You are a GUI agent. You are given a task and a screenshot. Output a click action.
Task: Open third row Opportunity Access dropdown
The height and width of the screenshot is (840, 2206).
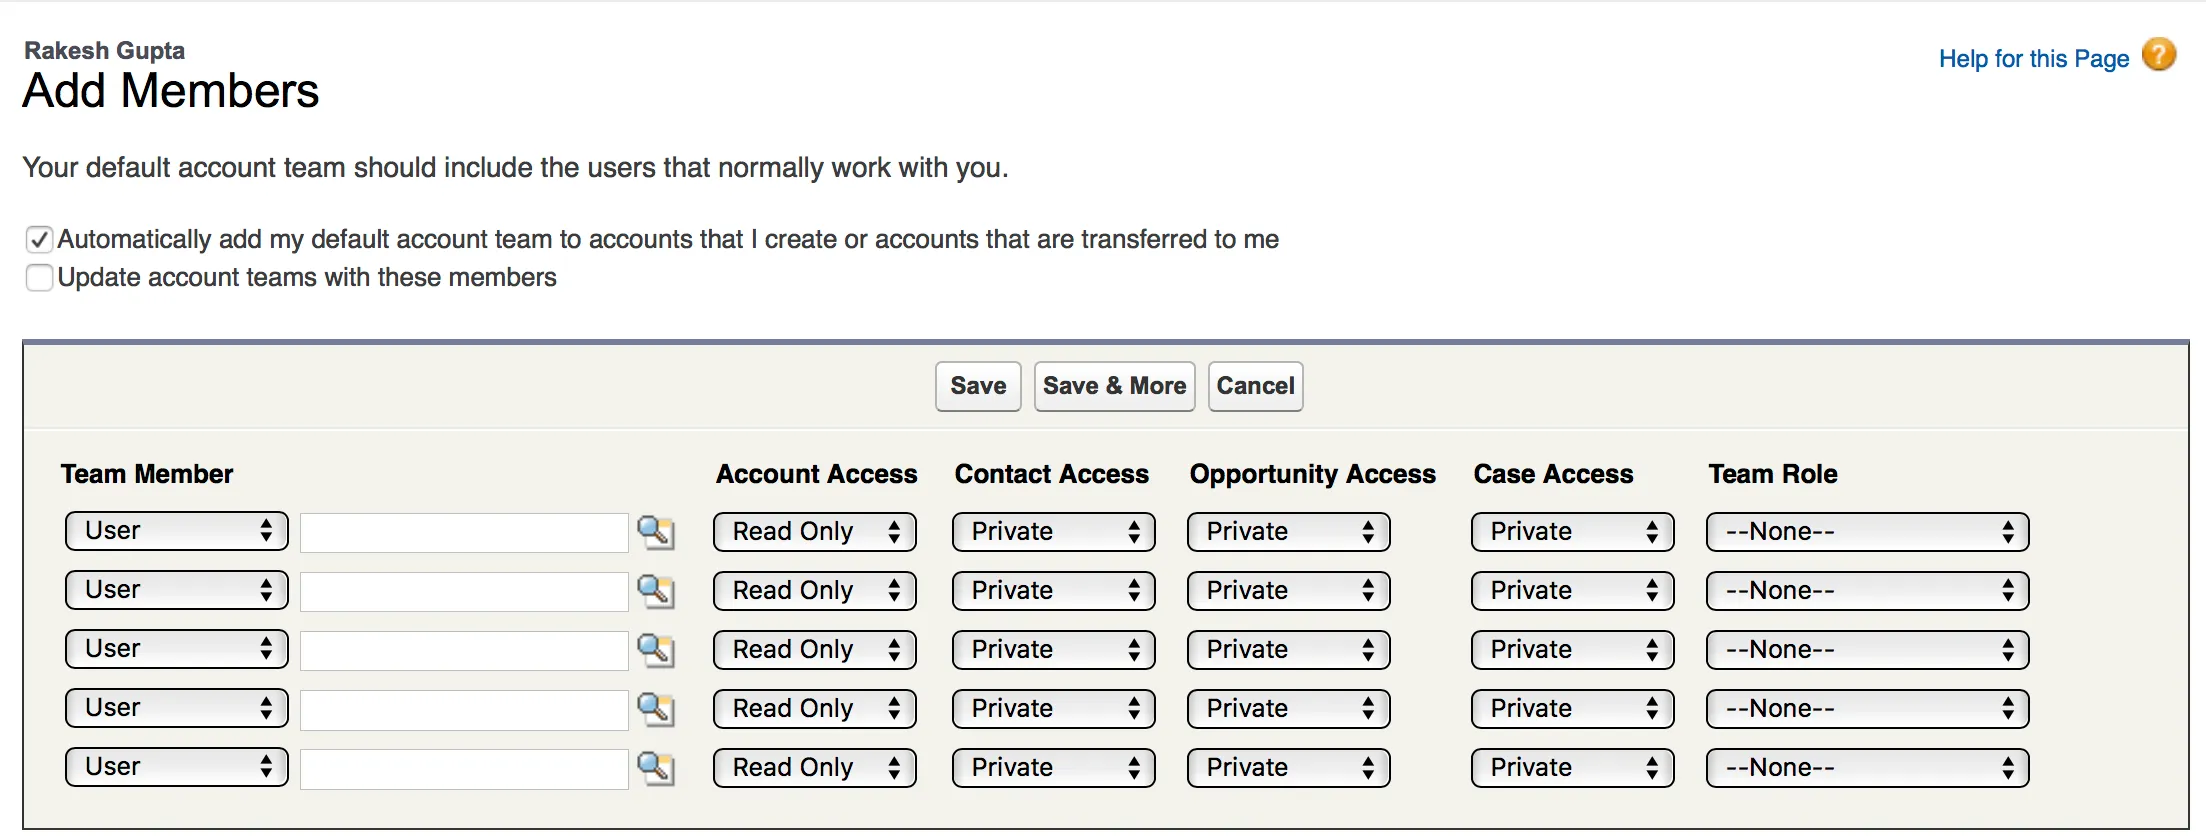(x=1288, y=650)
